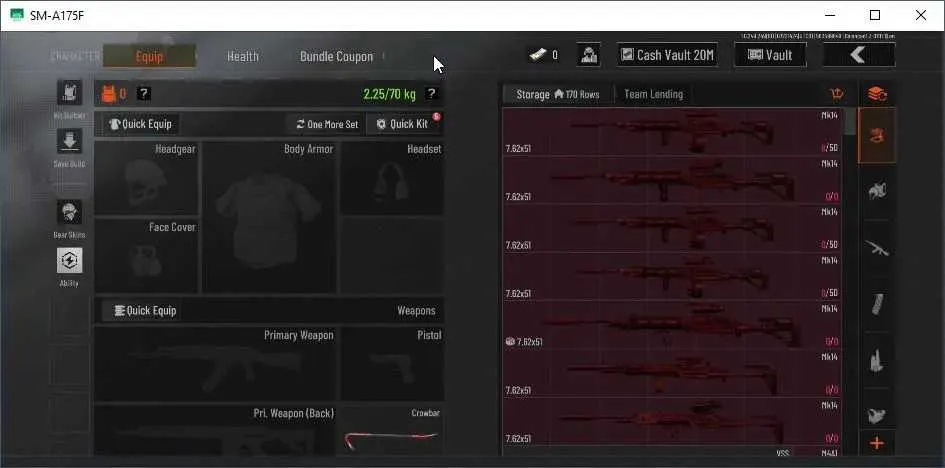The width and height of the screenshot is (945, 468).
Task: Select the rifle category icon in right sidebar
Action: [877, 247]
